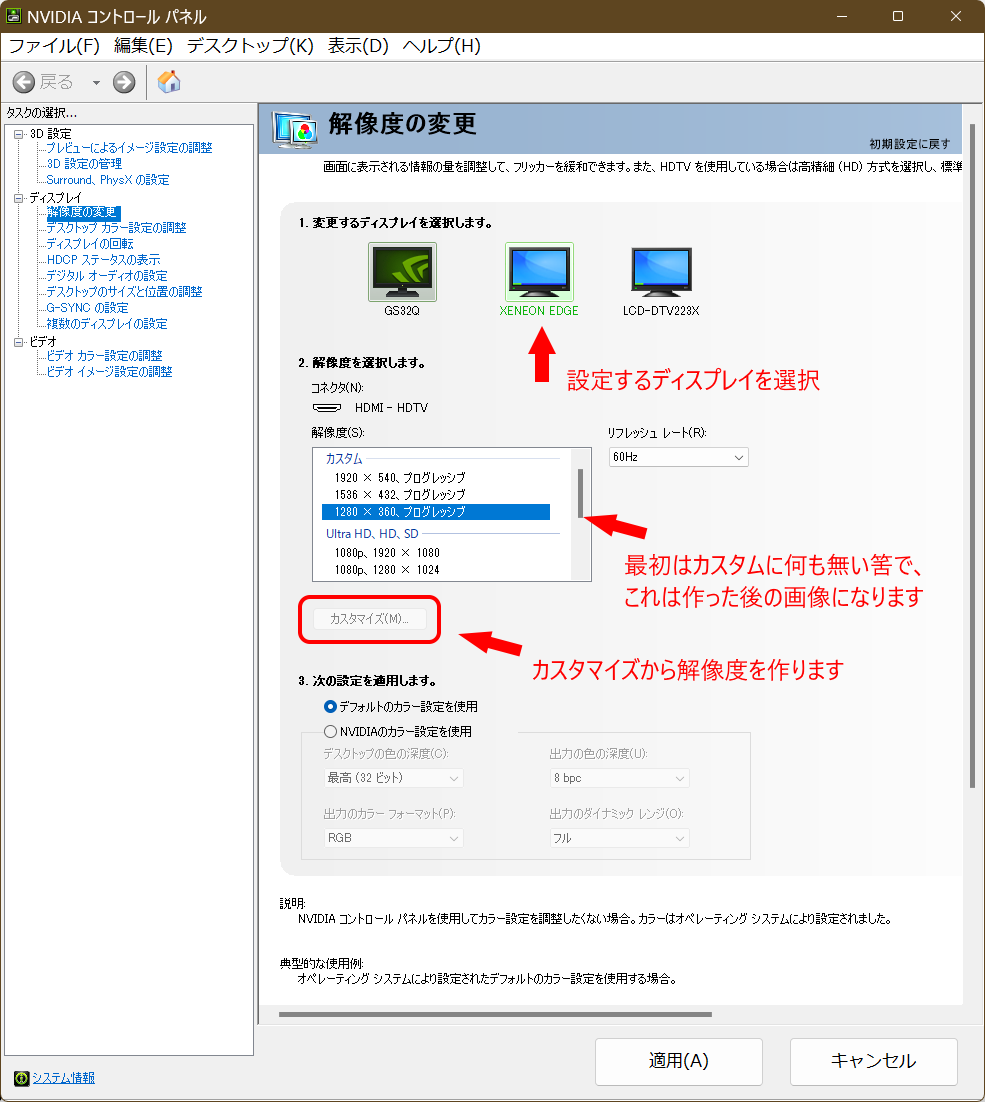Open 出力のカラー フォーマット RGB dropdown
Image resolution: width=985 pixels, height=1102 pixels.
pos(393,838)
